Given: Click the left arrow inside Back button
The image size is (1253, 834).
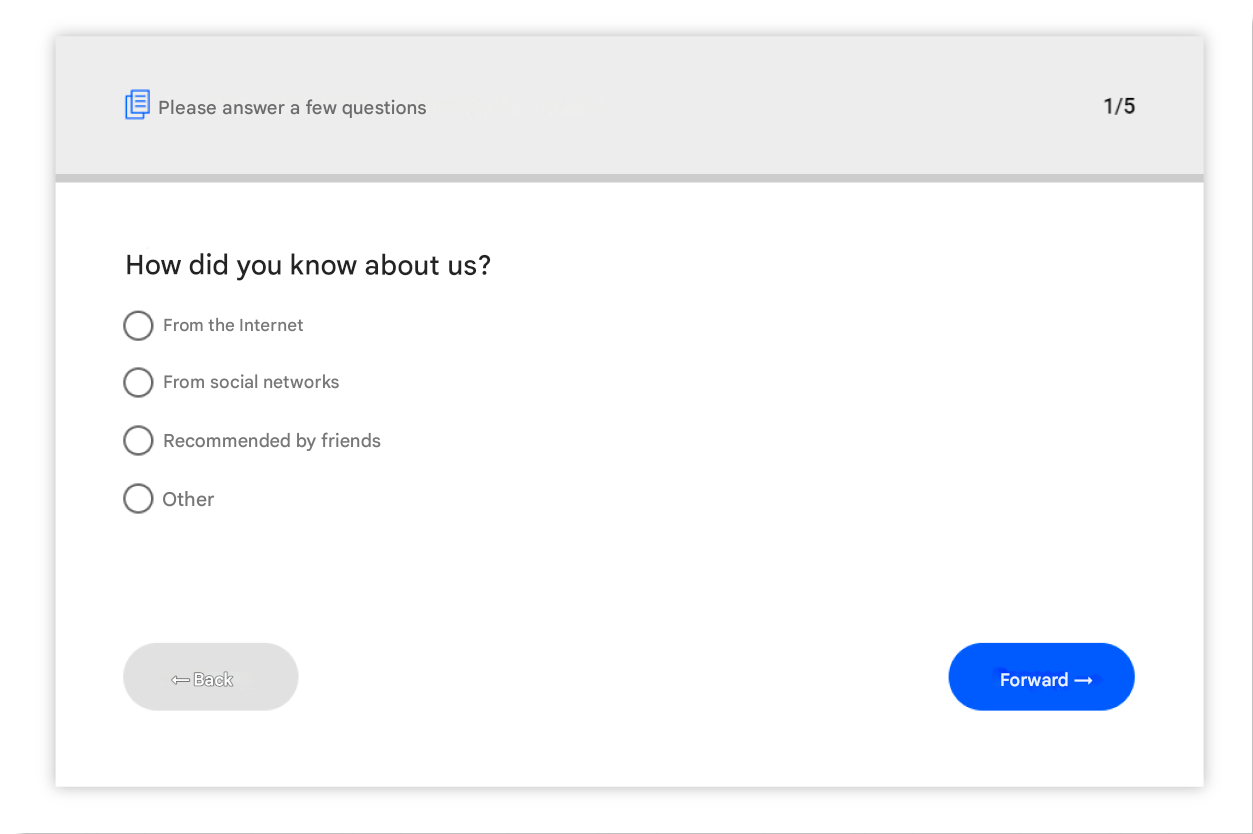Looking at the screenshot, I should pos(180,680).
